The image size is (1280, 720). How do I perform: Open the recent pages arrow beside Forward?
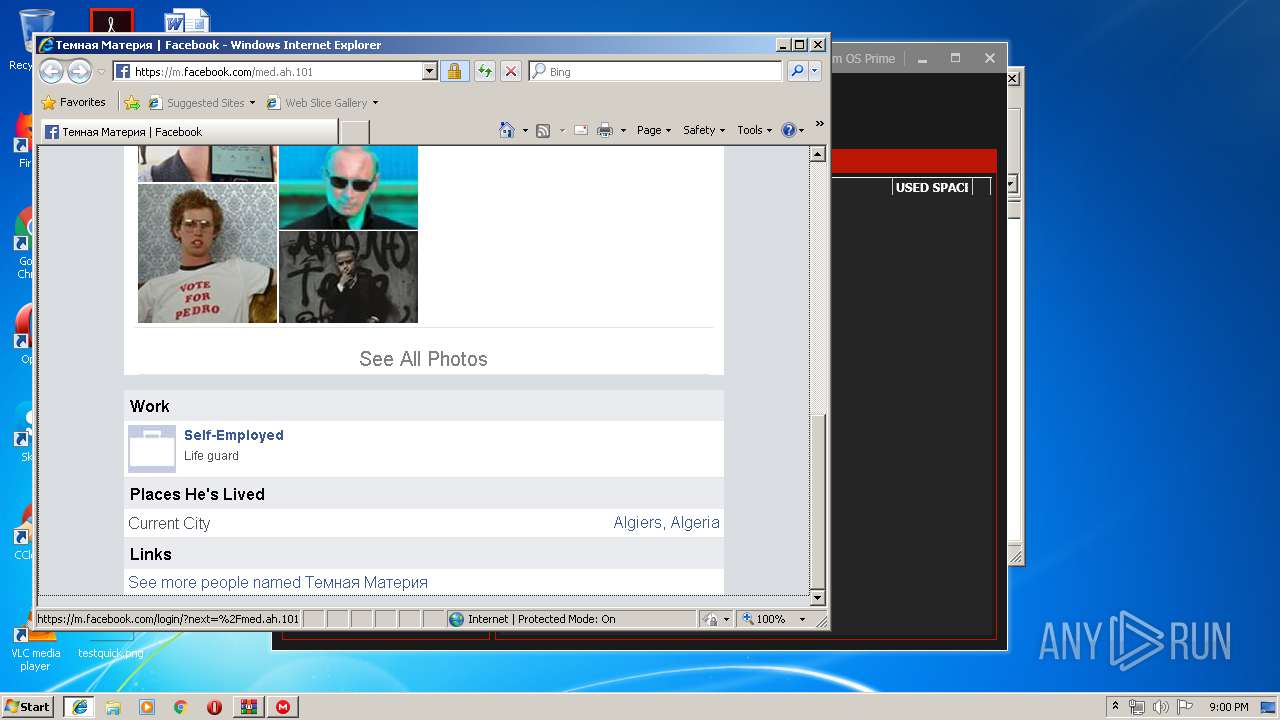coord(101,72)
